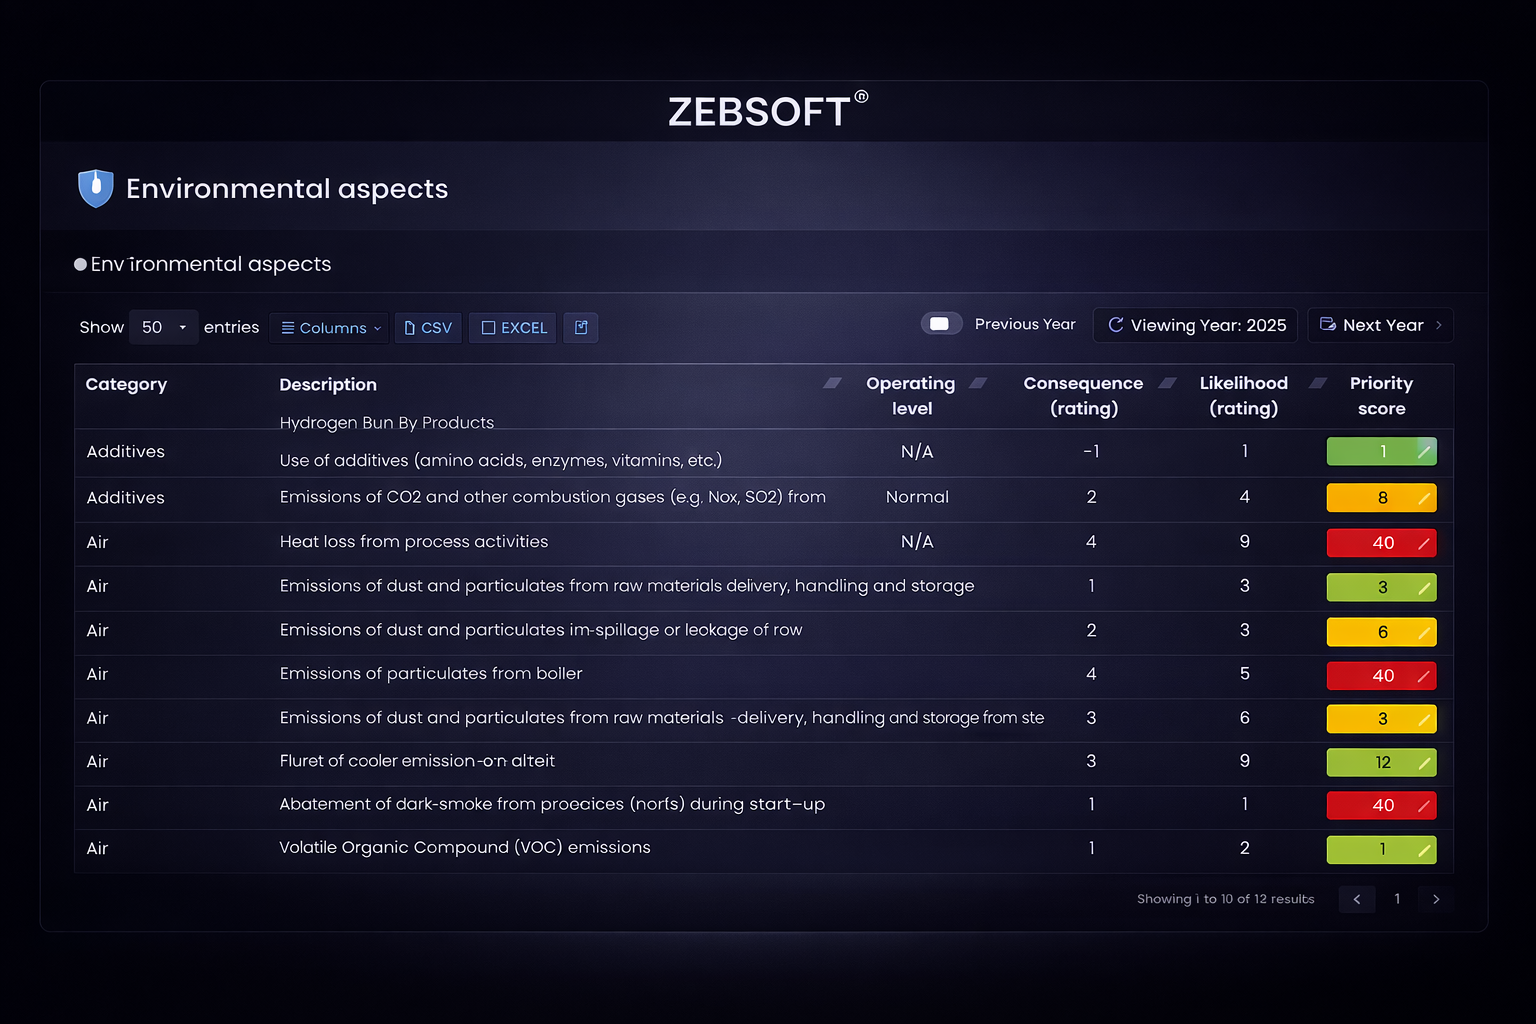Sort by Consequence rating using its sort icon
This screenshot has width=1536, height=1024.
(x=978, y=383)
